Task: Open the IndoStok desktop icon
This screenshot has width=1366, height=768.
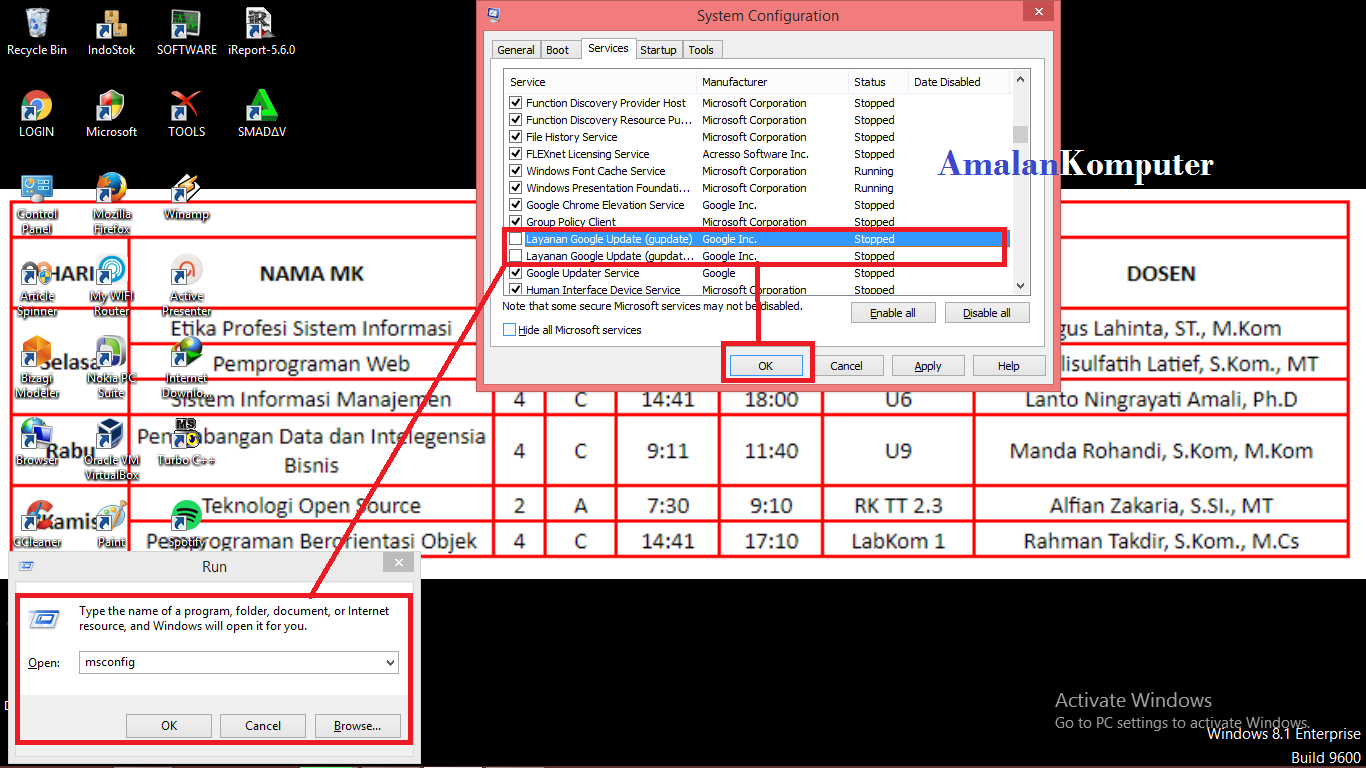Action: [112, 31]
